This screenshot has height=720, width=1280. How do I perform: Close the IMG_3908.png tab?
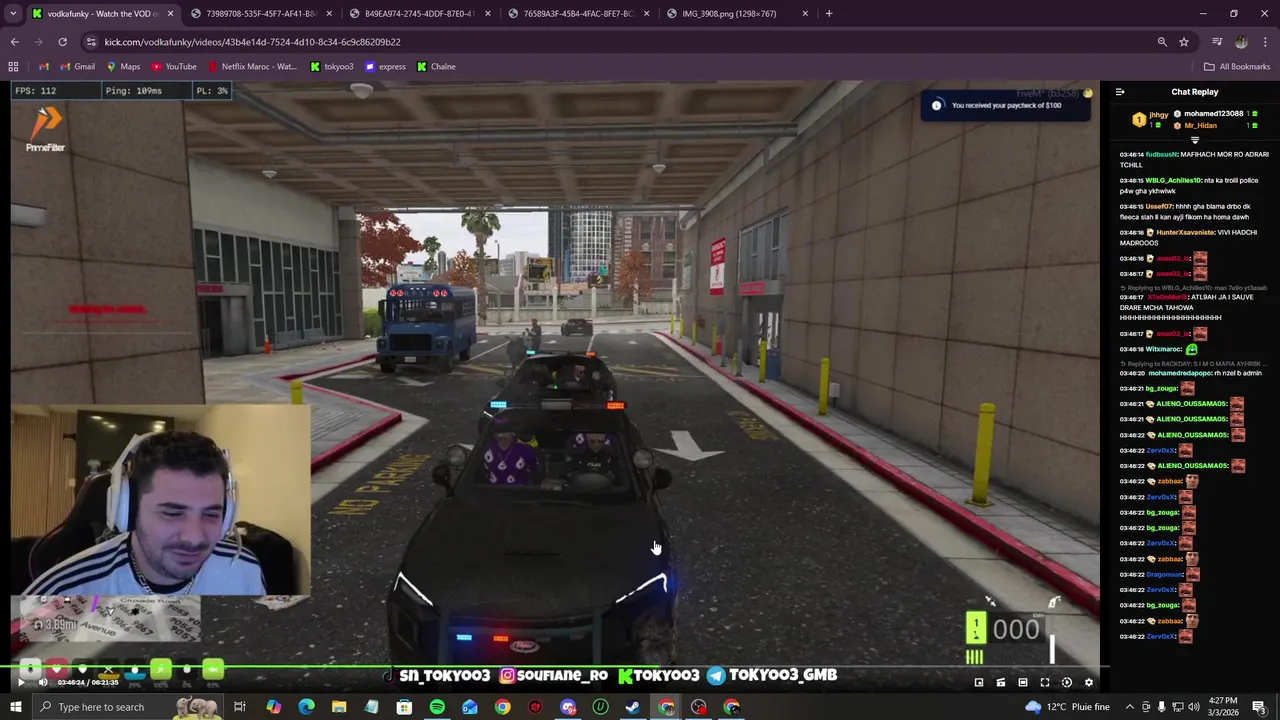coord(804,14)
